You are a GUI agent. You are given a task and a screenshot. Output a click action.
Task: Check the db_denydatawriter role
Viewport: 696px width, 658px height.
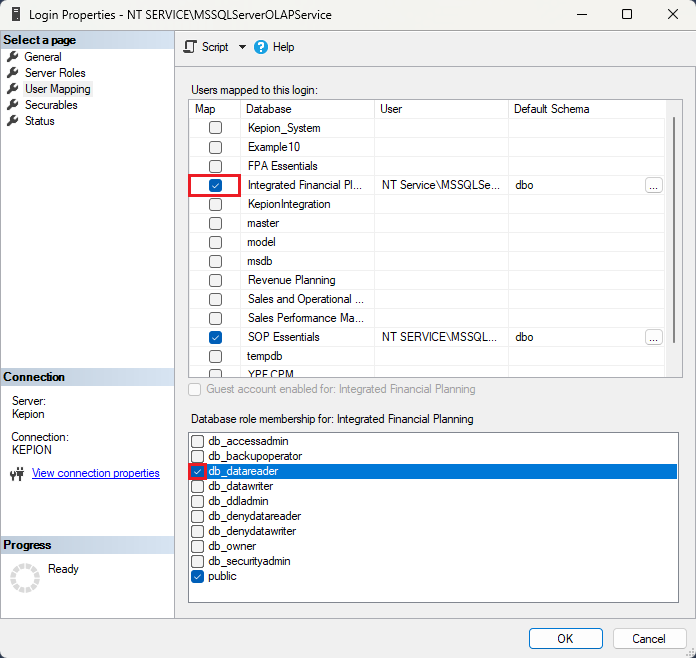[198, 531]
